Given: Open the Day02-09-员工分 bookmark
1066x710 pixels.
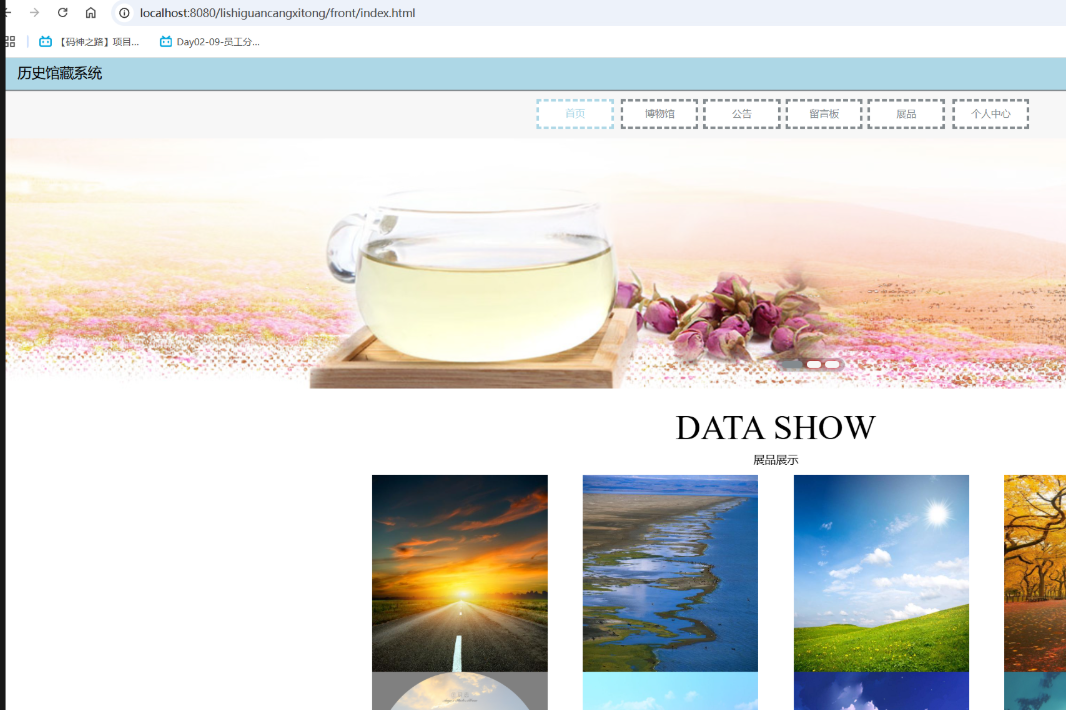Looking at the screenshot, I should [x=209, y=42].
